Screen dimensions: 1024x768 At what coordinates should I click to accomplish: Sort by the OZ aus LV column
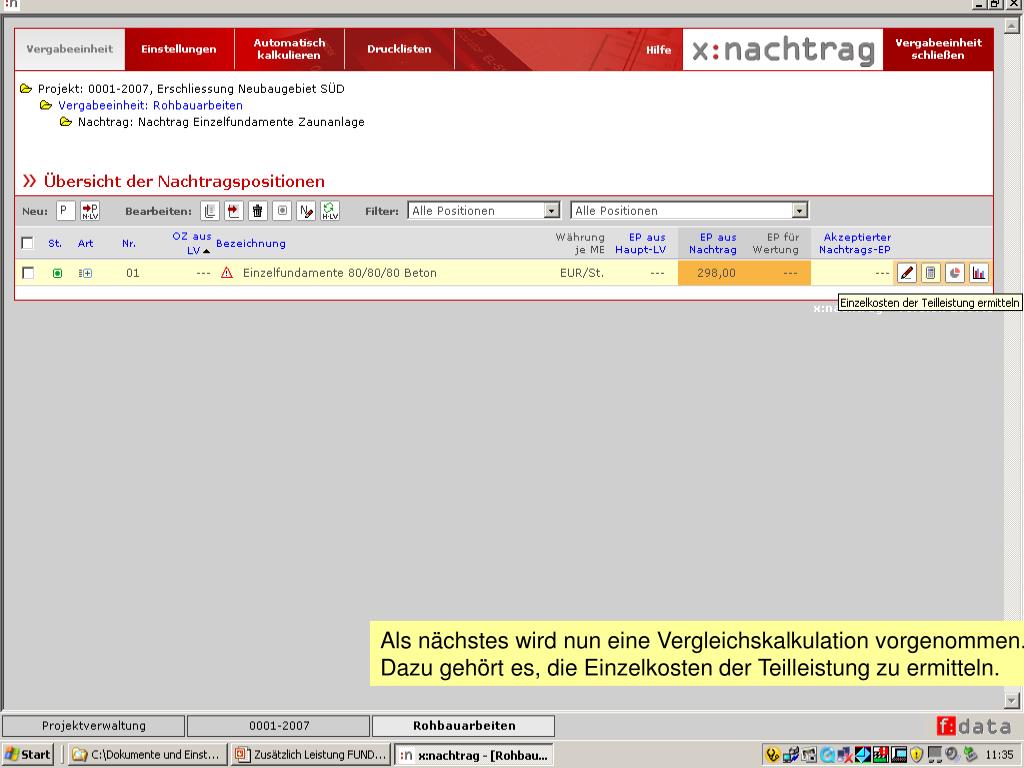click(192, 243)
